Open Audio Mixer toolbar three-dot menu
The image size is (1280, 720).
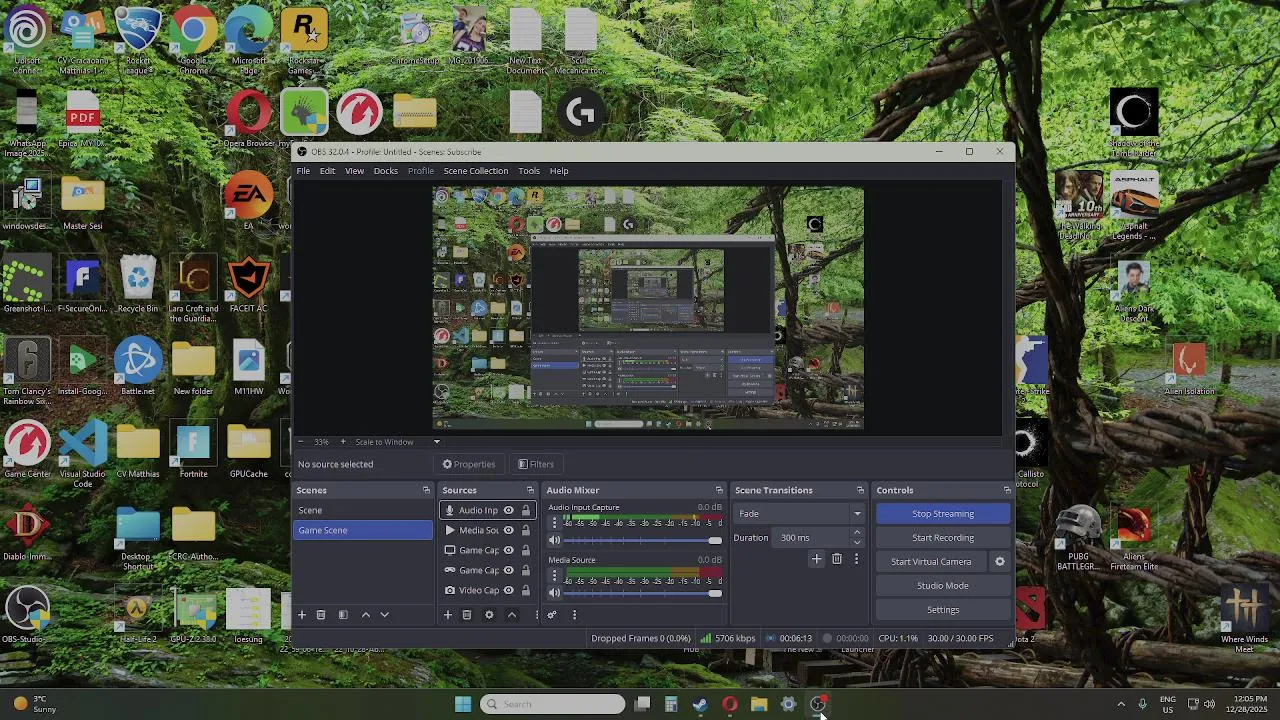[x=574, y=615]
